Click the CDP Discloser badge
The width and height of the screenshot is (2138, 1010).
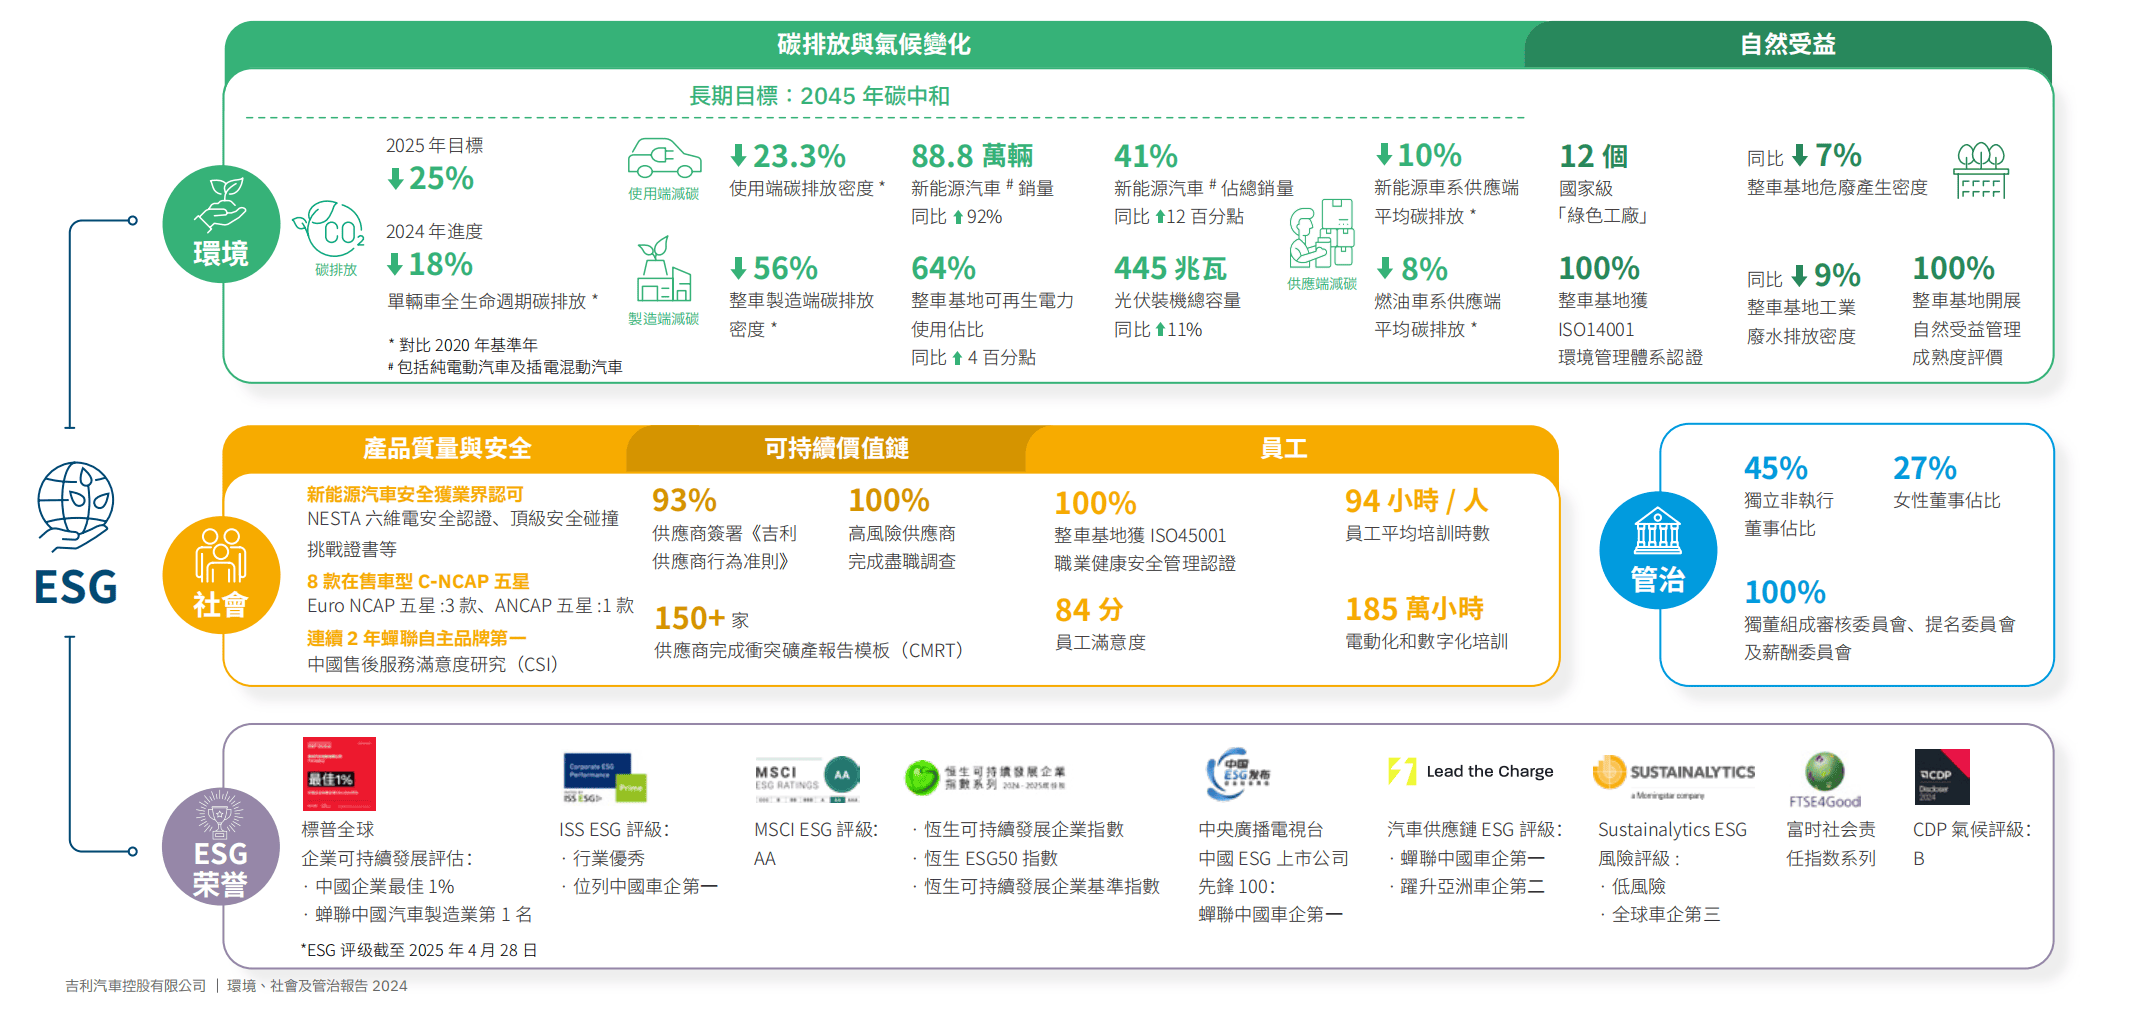1941,777
